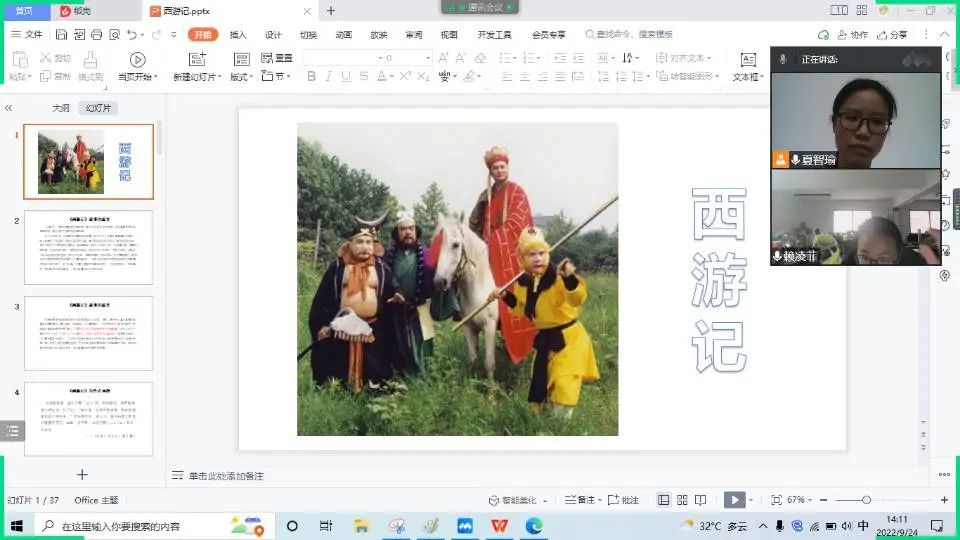The width and height of the screenshot is (960, 540).
Task: Toggle Strikethrough formatting
Action: pos(364,76)
